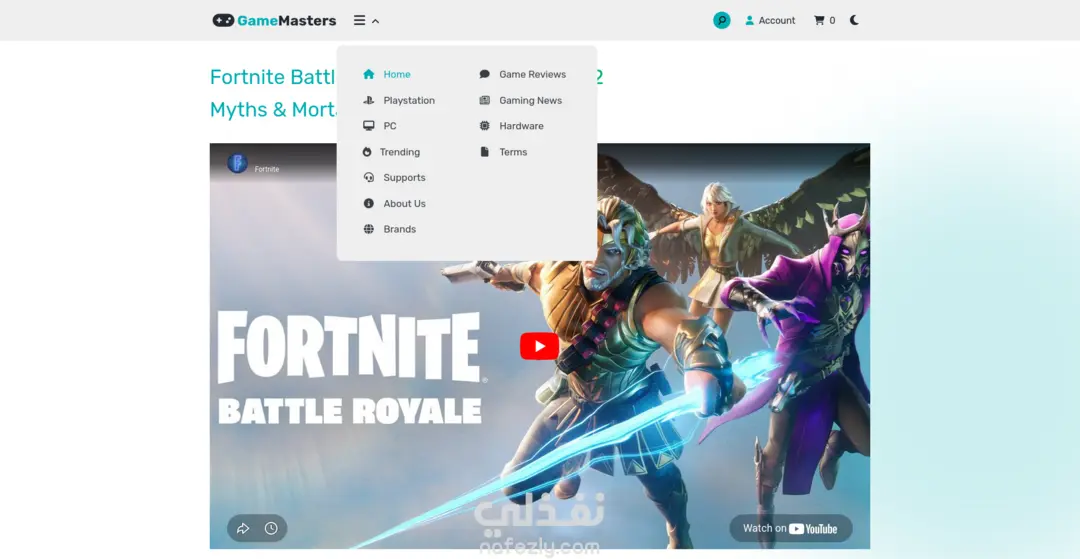Click Watch on YouTube button
The height and width of the screenshot is (559, 1080).
click(x=791, y=529)
